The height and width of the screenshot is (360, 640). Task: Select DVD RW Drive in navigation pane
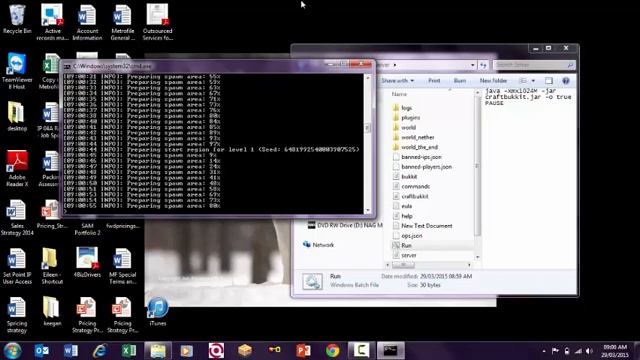345,225
